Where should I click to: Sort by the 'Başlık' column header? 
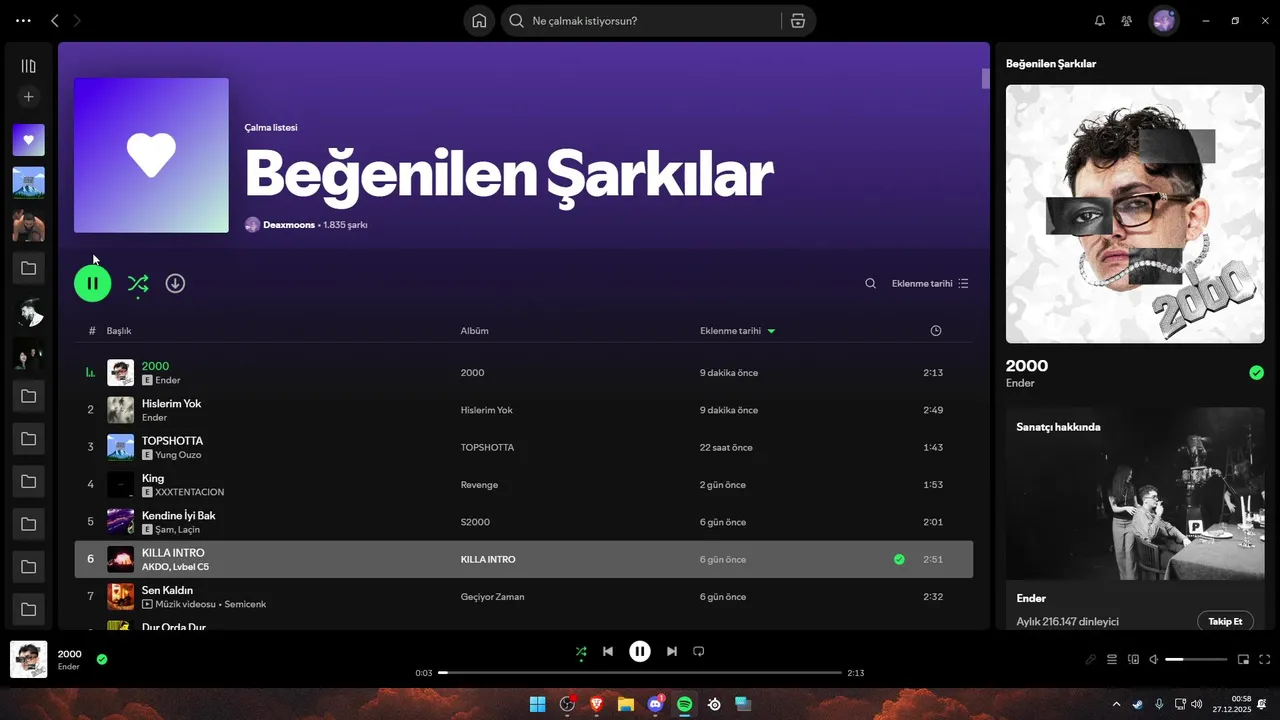click(x=119, y=331)
